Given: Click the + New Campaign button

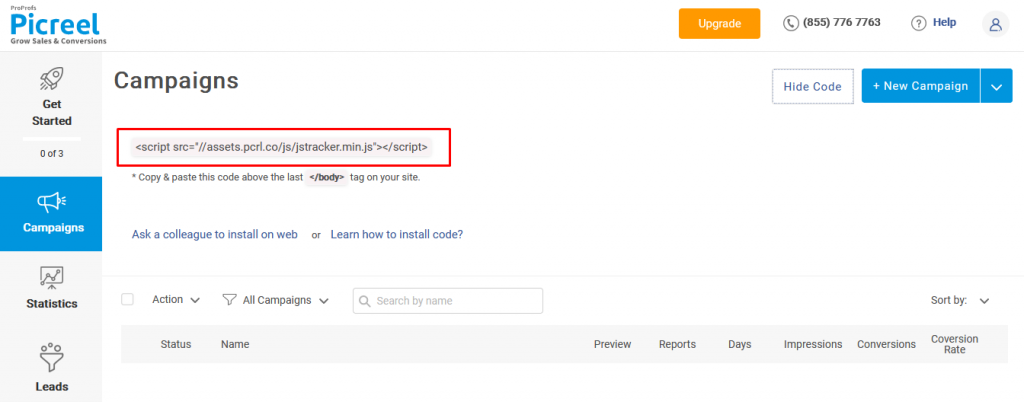Looking at the screenshot, I should (x=920, y=86).
